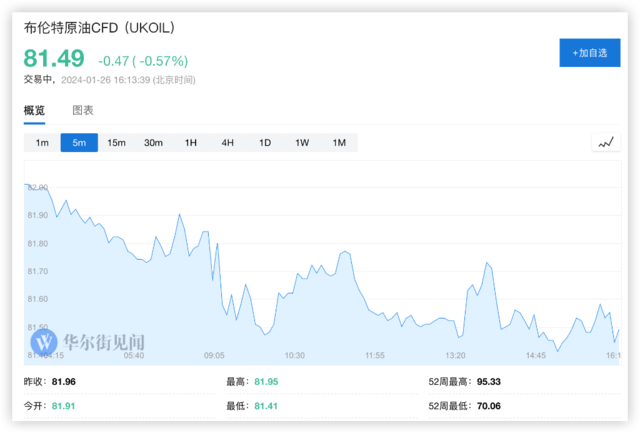640x433 pixels.
Task: Switch to the 概览 tab
Action: (x=36, y=111)
